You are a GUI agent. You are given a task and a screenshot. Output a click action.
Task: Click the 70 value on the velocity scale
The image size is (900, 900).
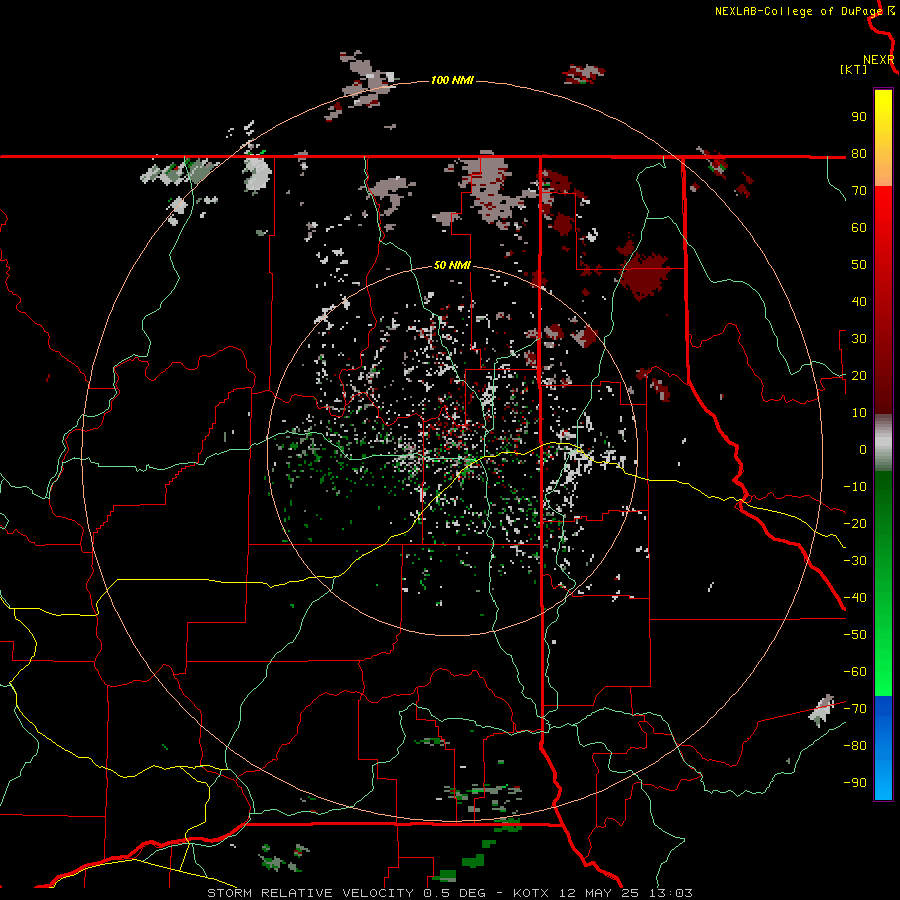point(859,191)
